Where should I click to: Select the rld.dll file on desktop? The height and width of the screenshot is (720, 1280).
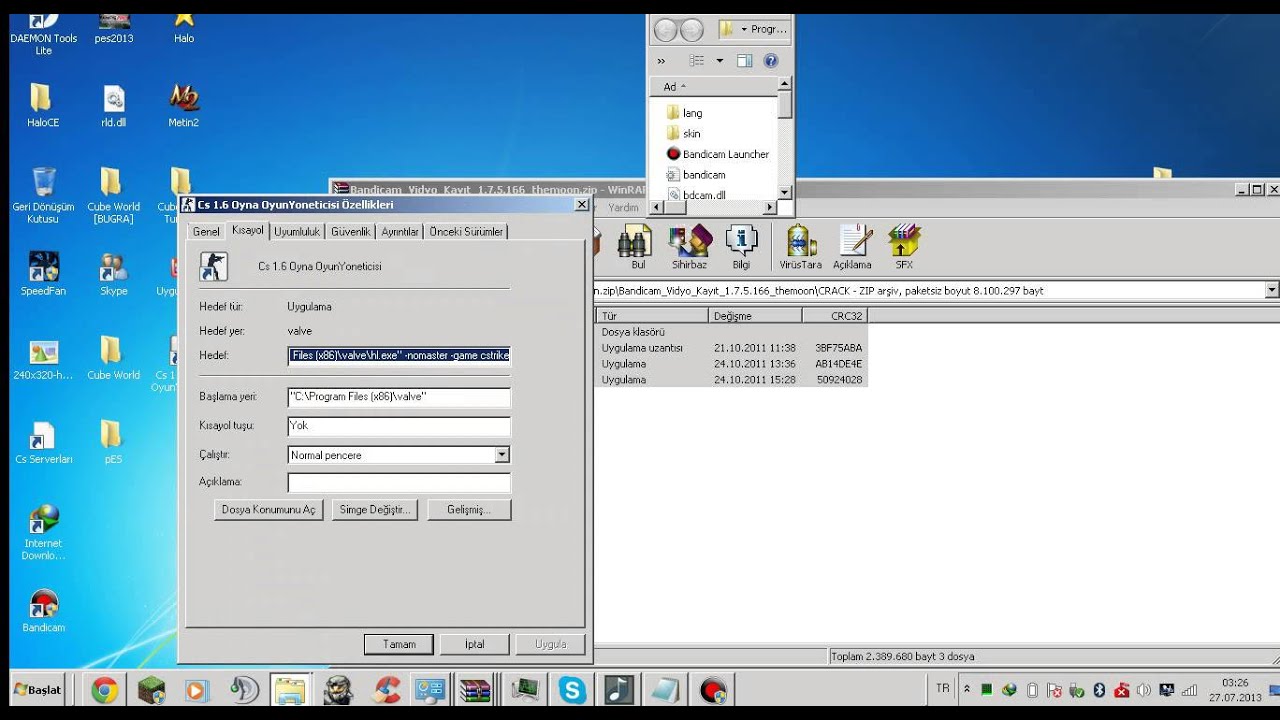tap(114, 106)
